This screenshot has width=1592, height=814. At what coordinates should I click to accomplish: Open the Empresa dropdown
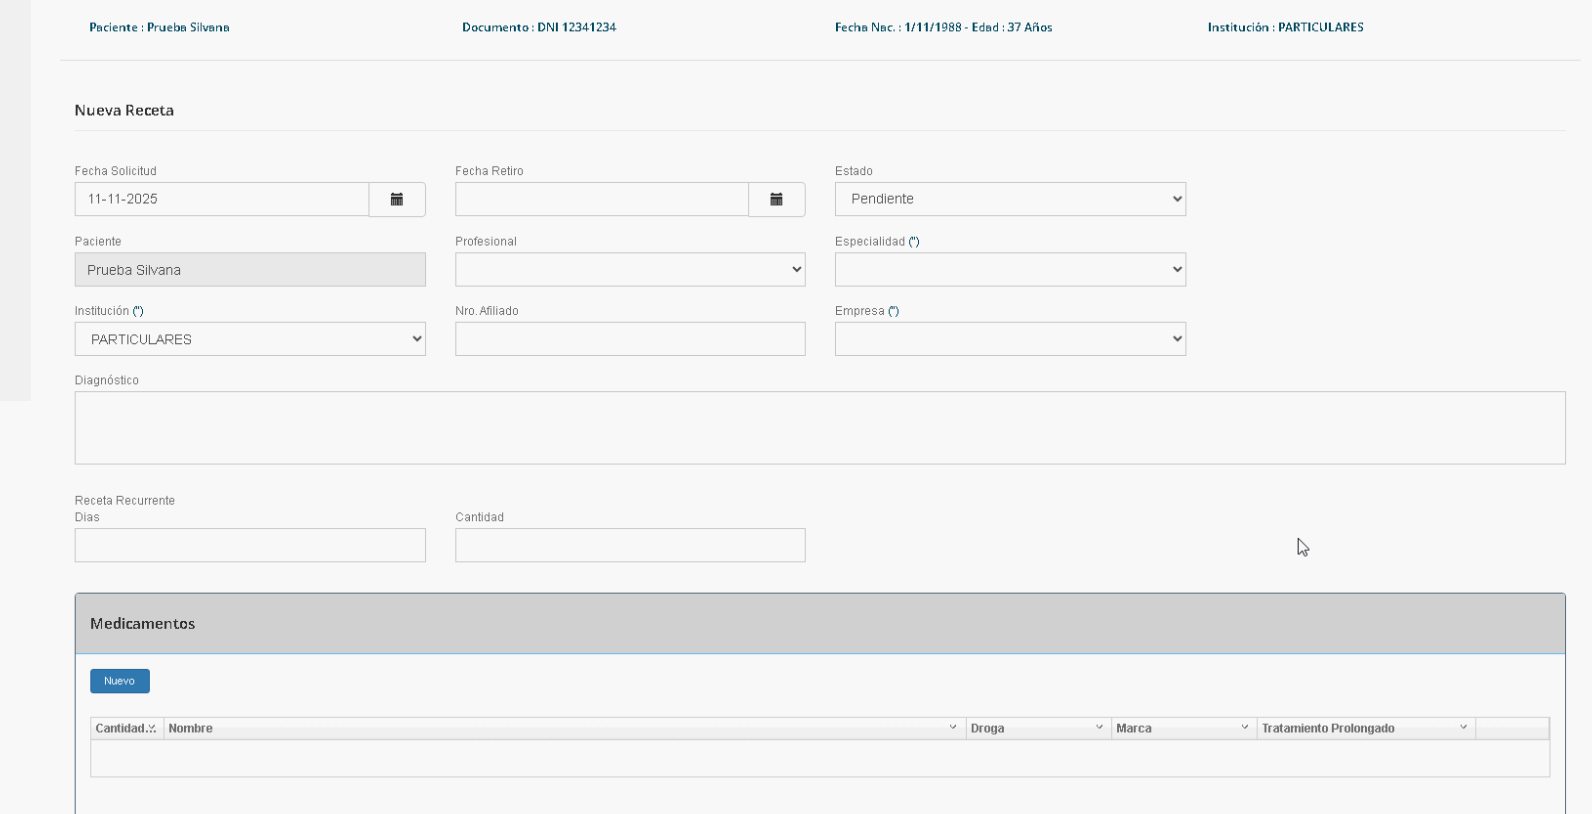coord(1010,339)
